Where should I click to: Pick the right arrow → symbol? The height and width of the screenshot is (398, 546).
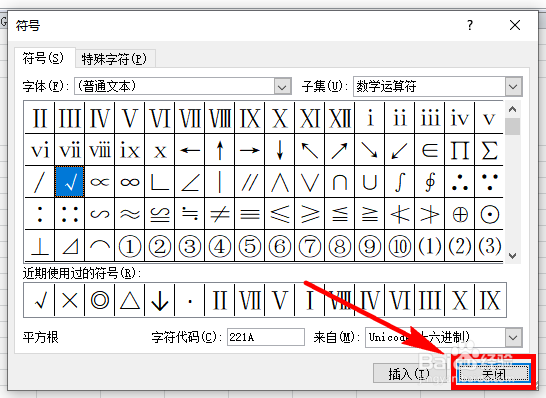coord(249,150)
